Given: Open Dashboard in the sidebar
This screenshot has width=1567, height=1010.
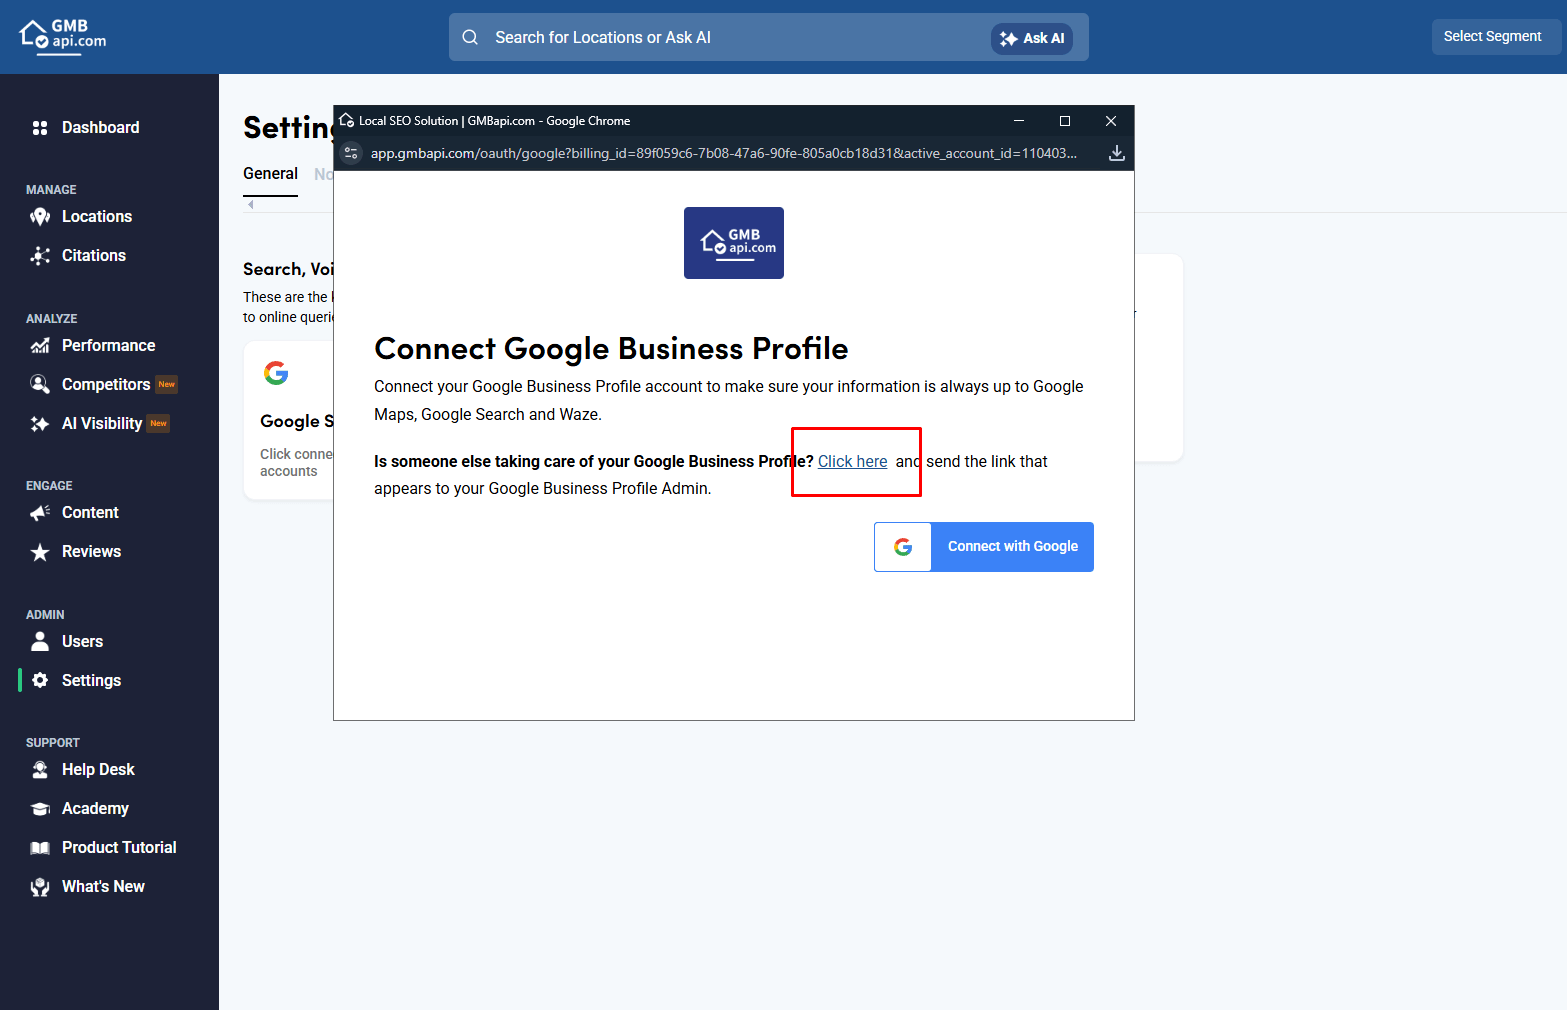Looking at the screenshot, I should tap(100, 128).
